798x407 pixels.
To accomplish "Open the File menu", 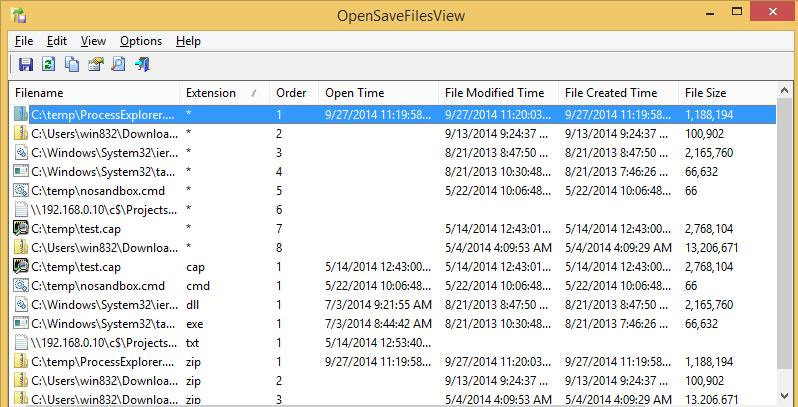I will (24, 41).
